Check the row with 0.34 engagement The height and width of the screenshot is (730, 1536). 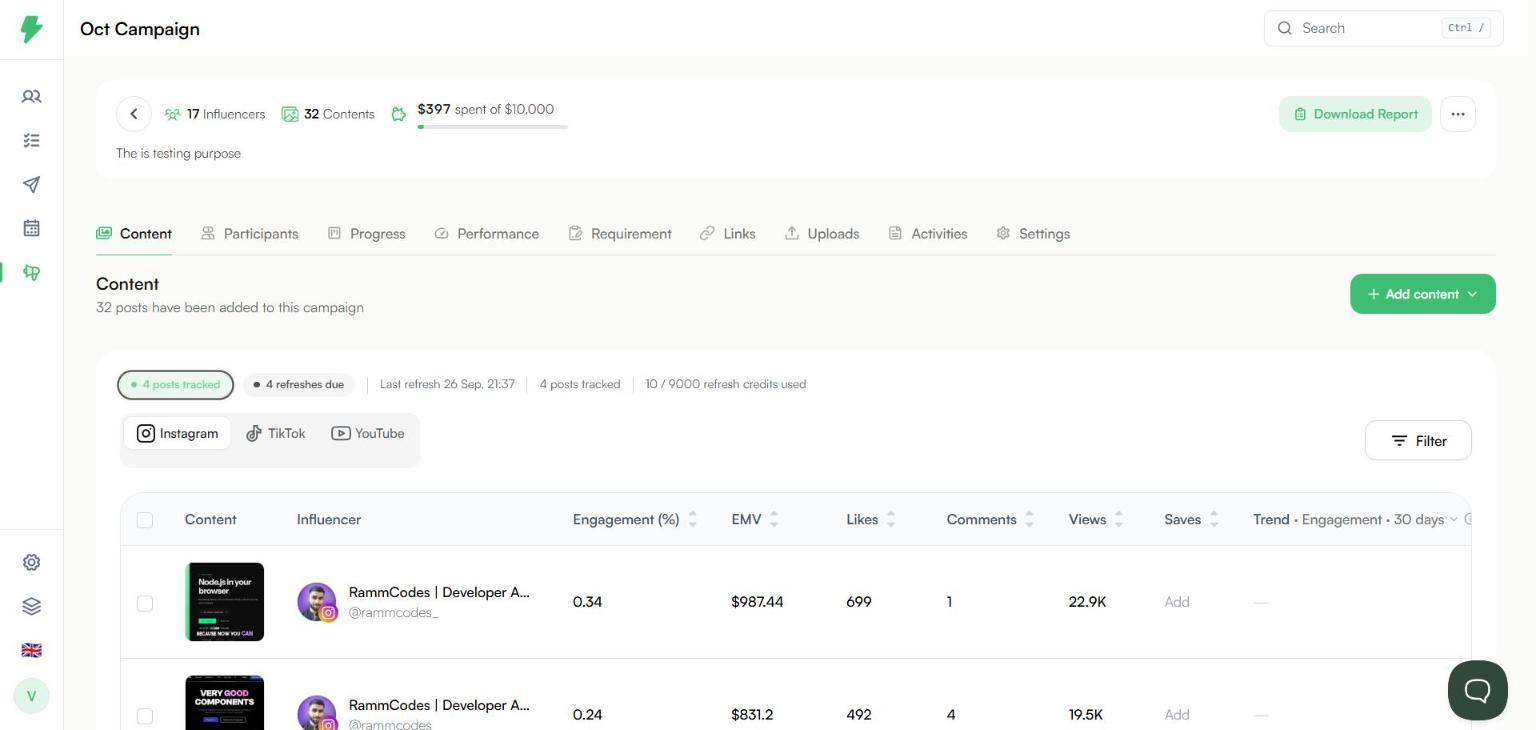[x=145, y=603]
